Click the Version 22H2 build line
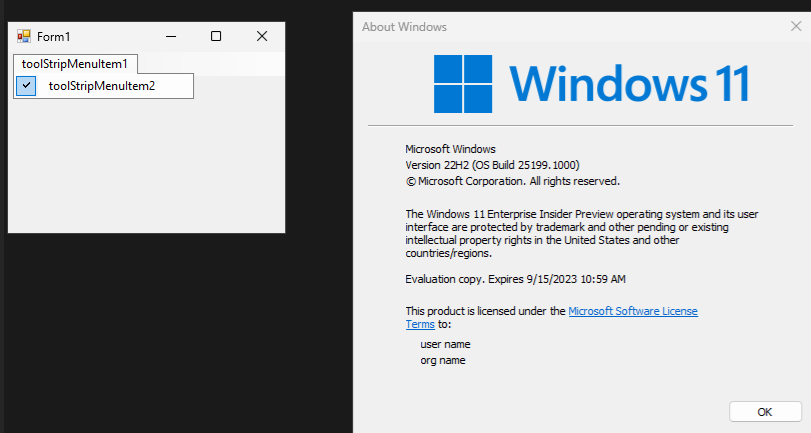This screenshot has height=433, width=811. 492,165
